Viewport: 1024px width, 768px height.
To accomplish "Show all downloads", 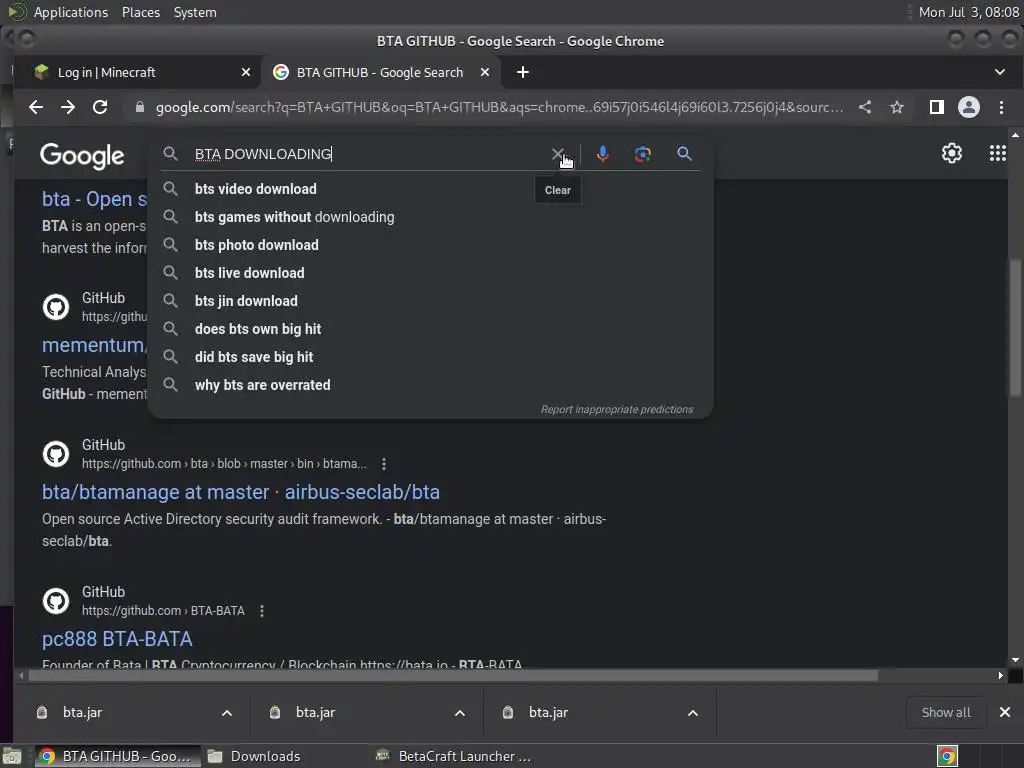I will pyautogui.click(x=946, y=712).
